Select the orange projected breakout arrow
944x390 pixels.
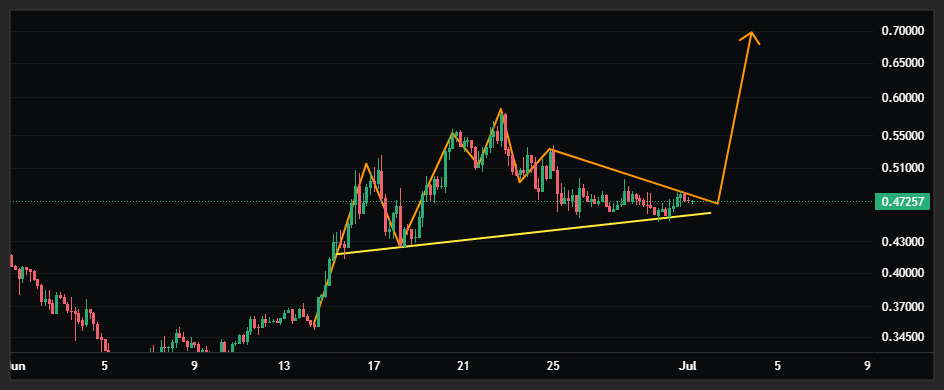pos(736,117)
